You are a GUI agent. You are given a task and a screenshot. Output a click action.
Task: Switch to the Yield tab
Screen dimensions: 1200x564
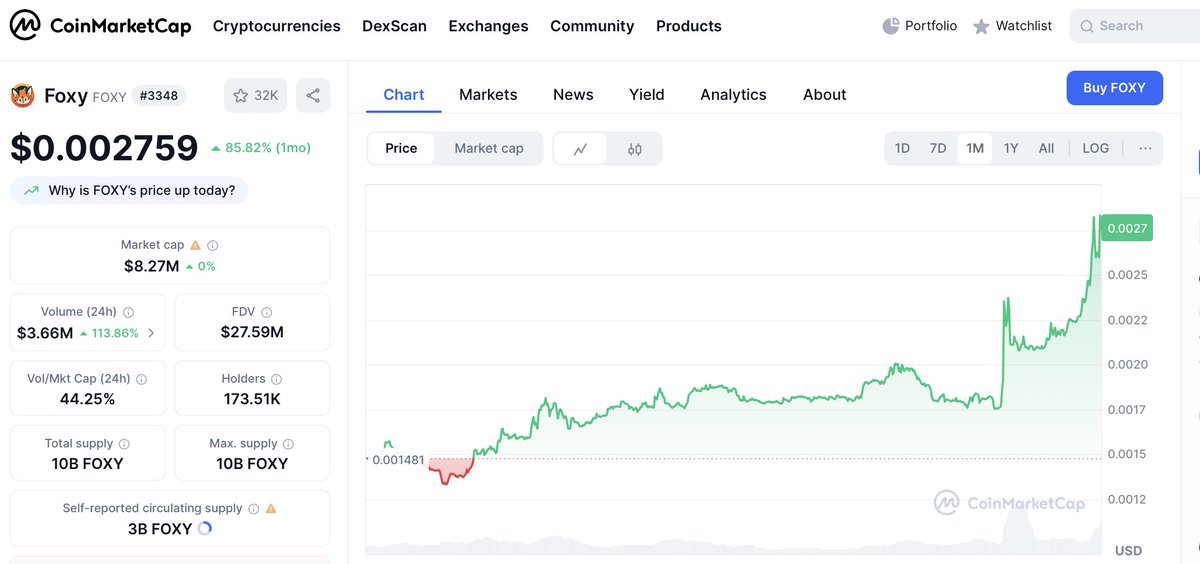click(x=647, y=95)
